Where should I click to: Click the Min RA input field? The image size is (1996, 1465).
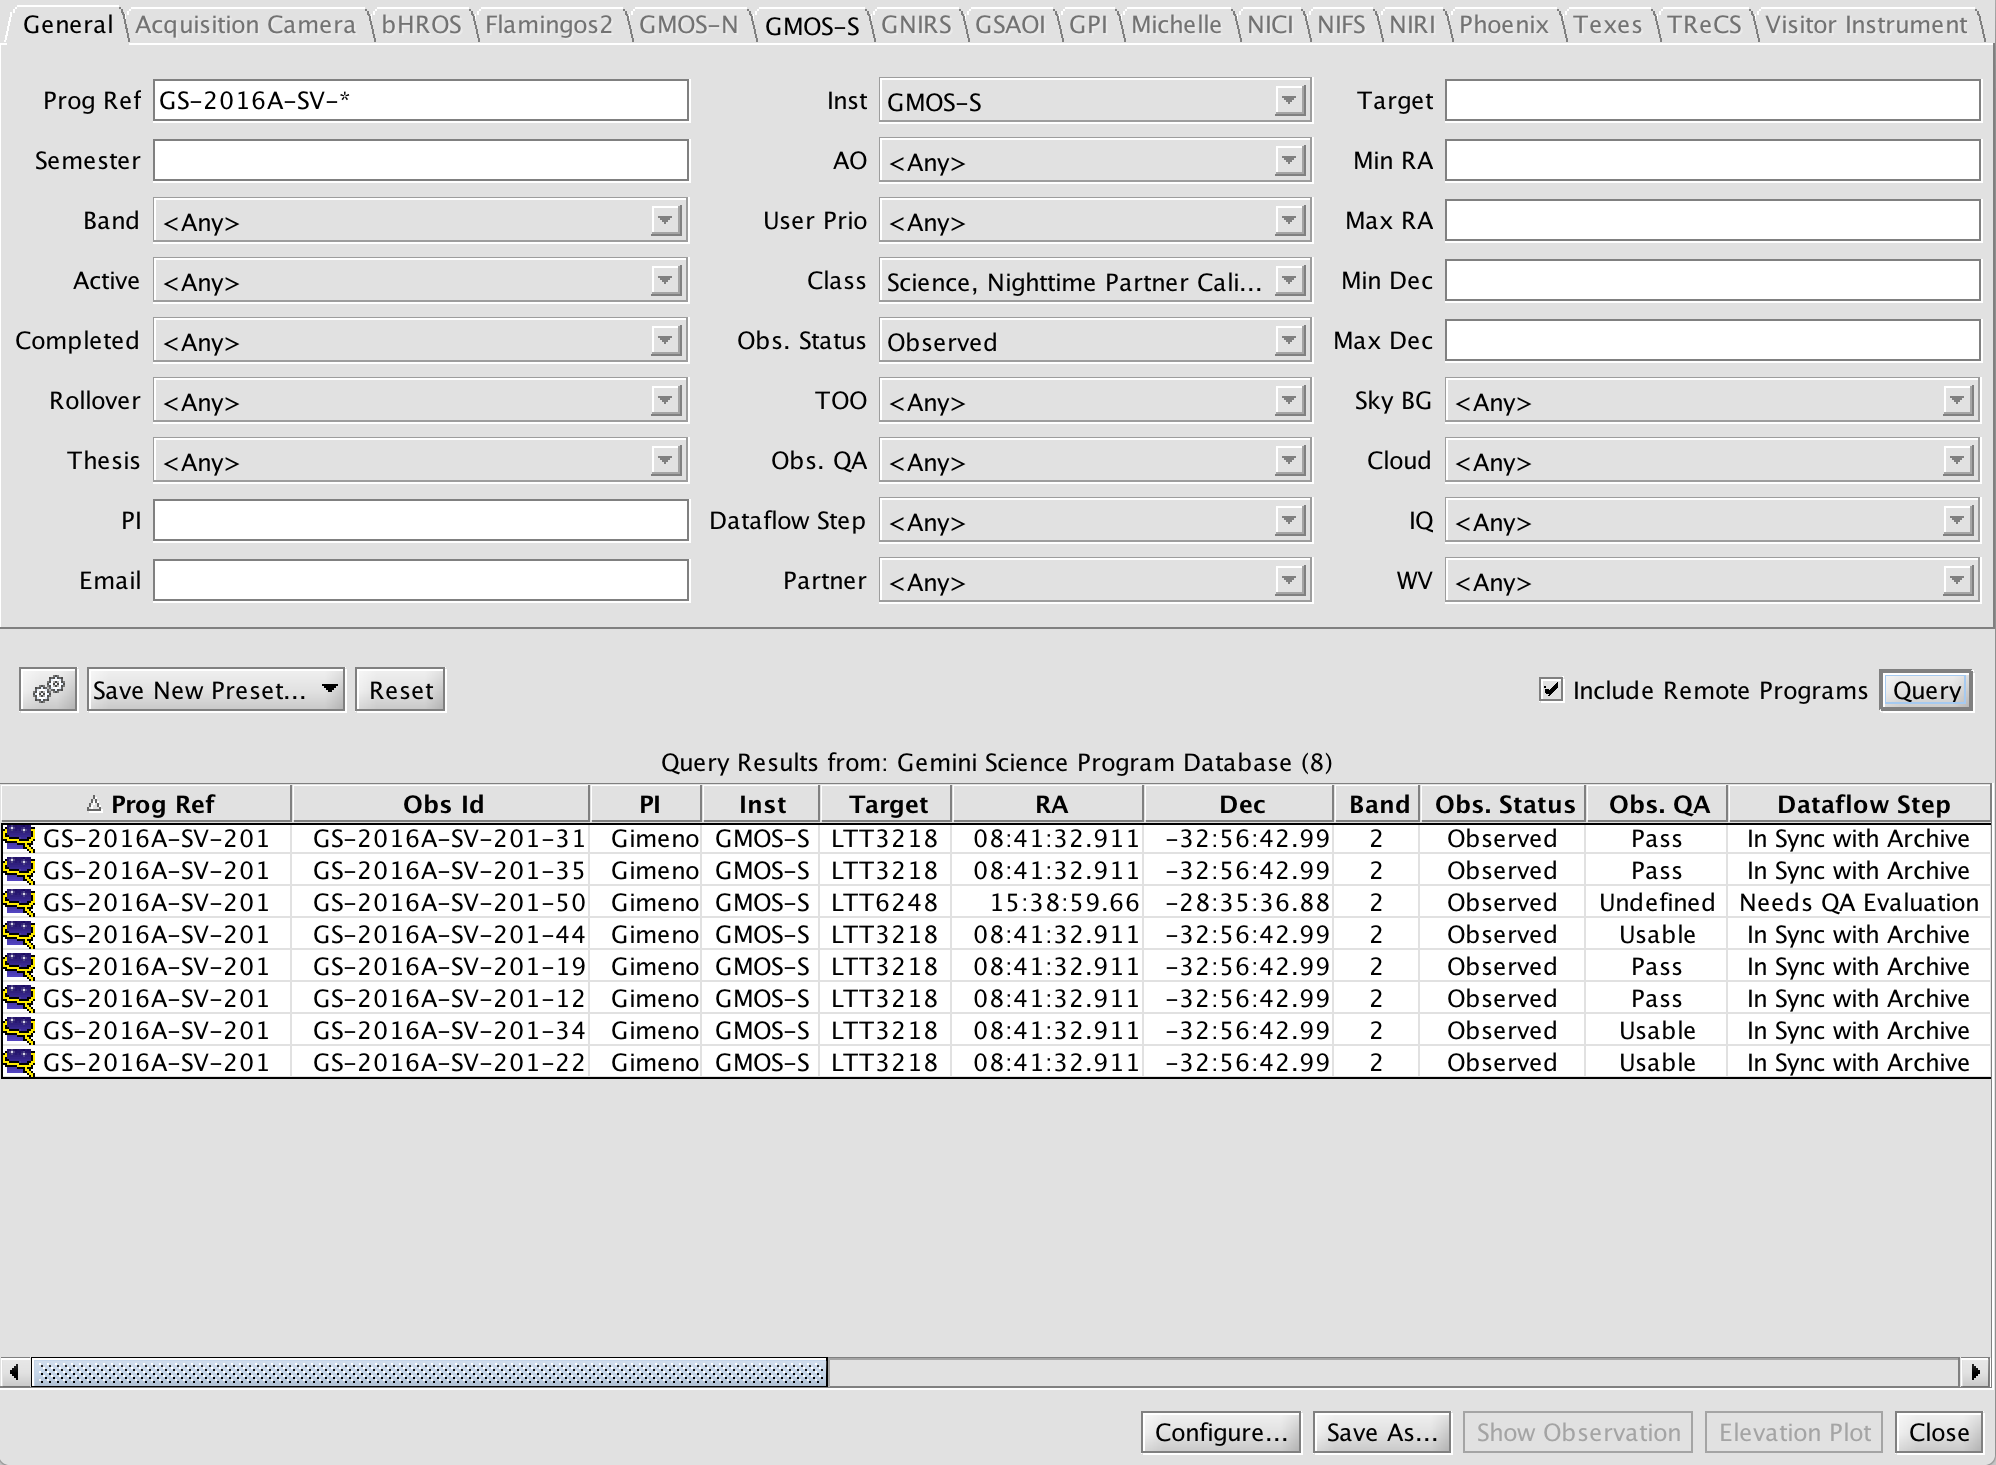click(x=1712, y=160)
